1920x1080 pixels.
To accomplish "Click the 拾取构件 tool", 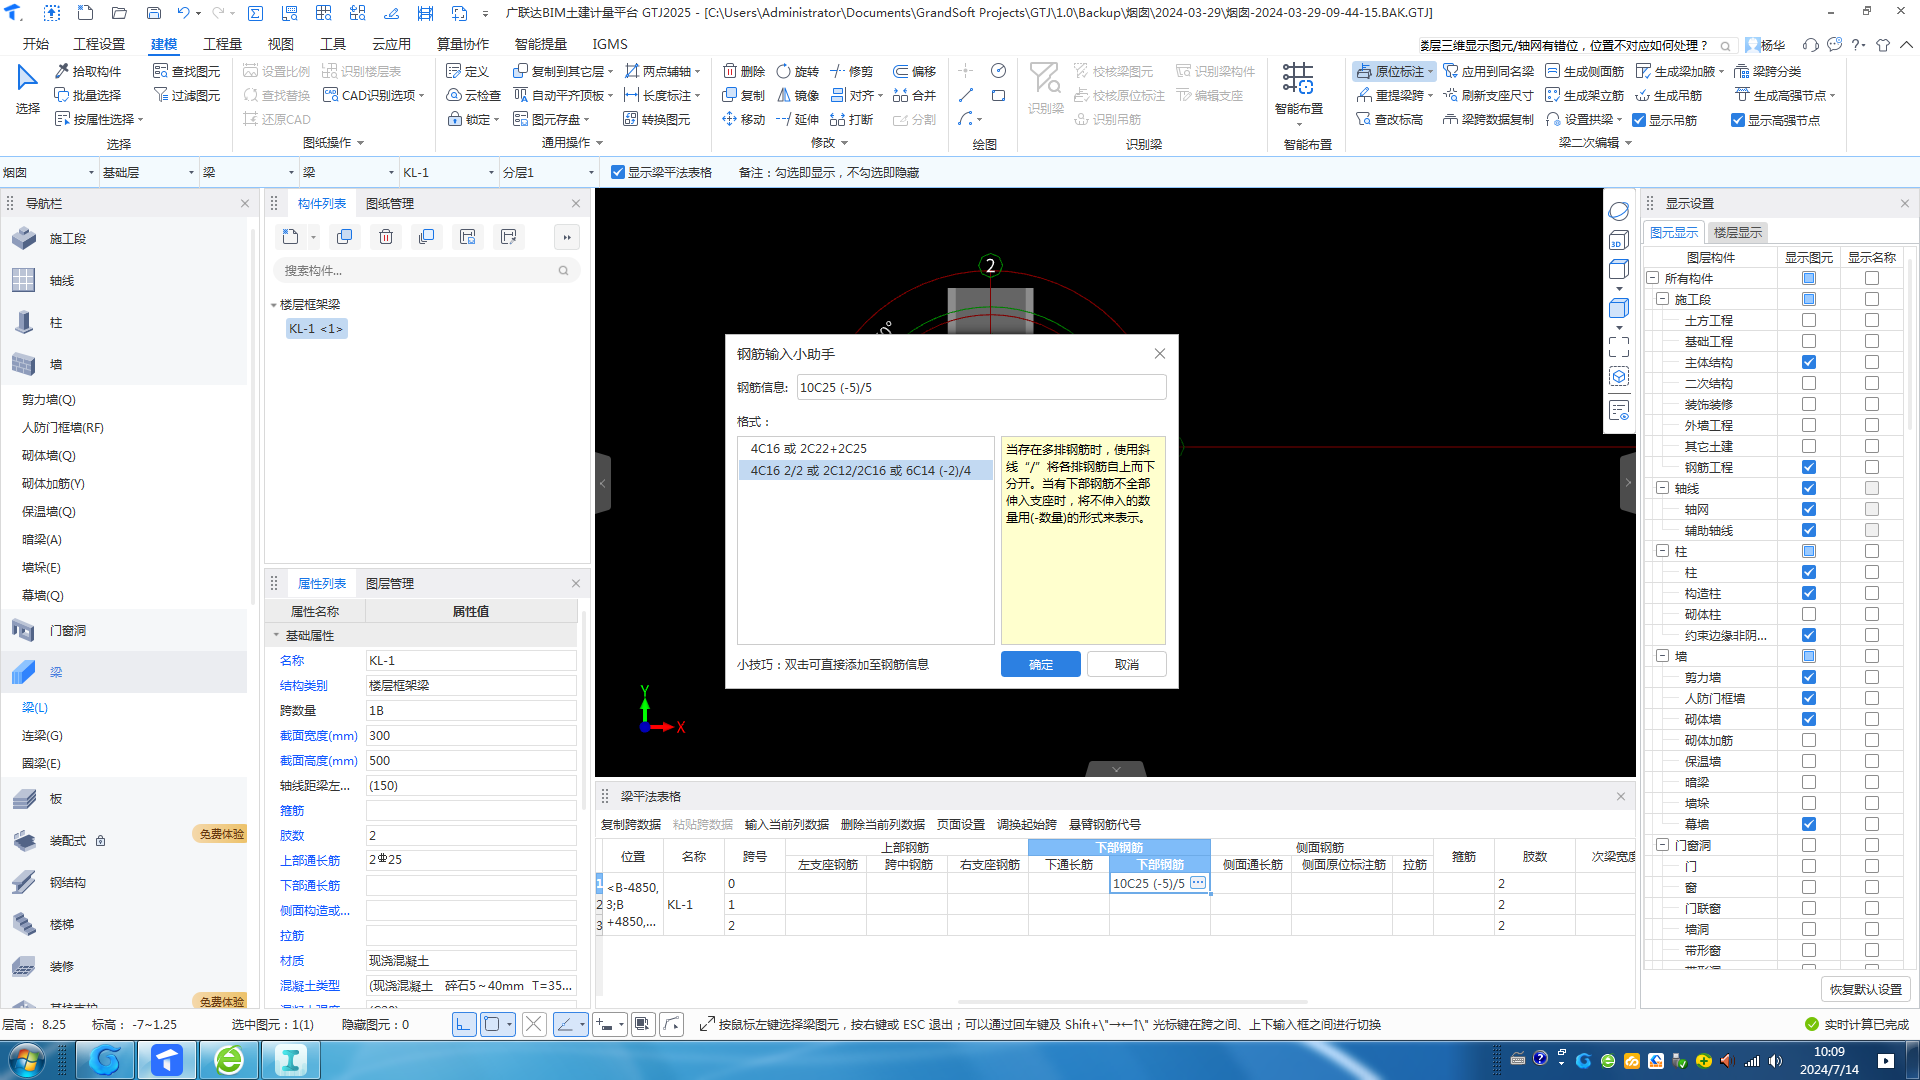I will click(x=88, y=71).
